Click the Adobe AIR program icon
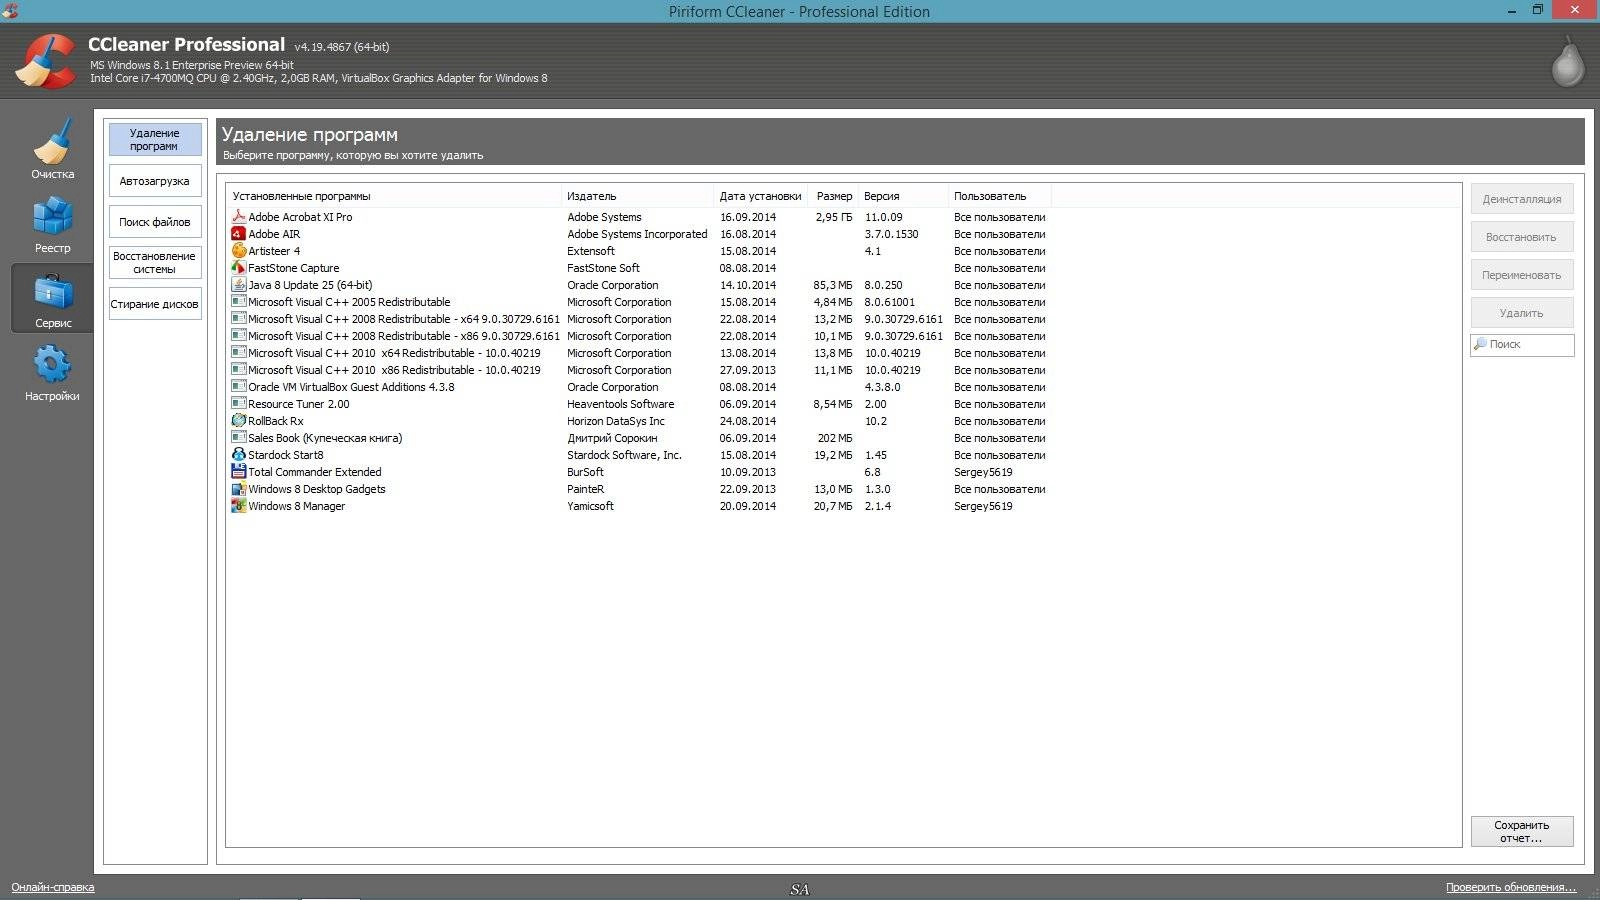The height and width of the screenshot is (900, 1600). point(239,233)
